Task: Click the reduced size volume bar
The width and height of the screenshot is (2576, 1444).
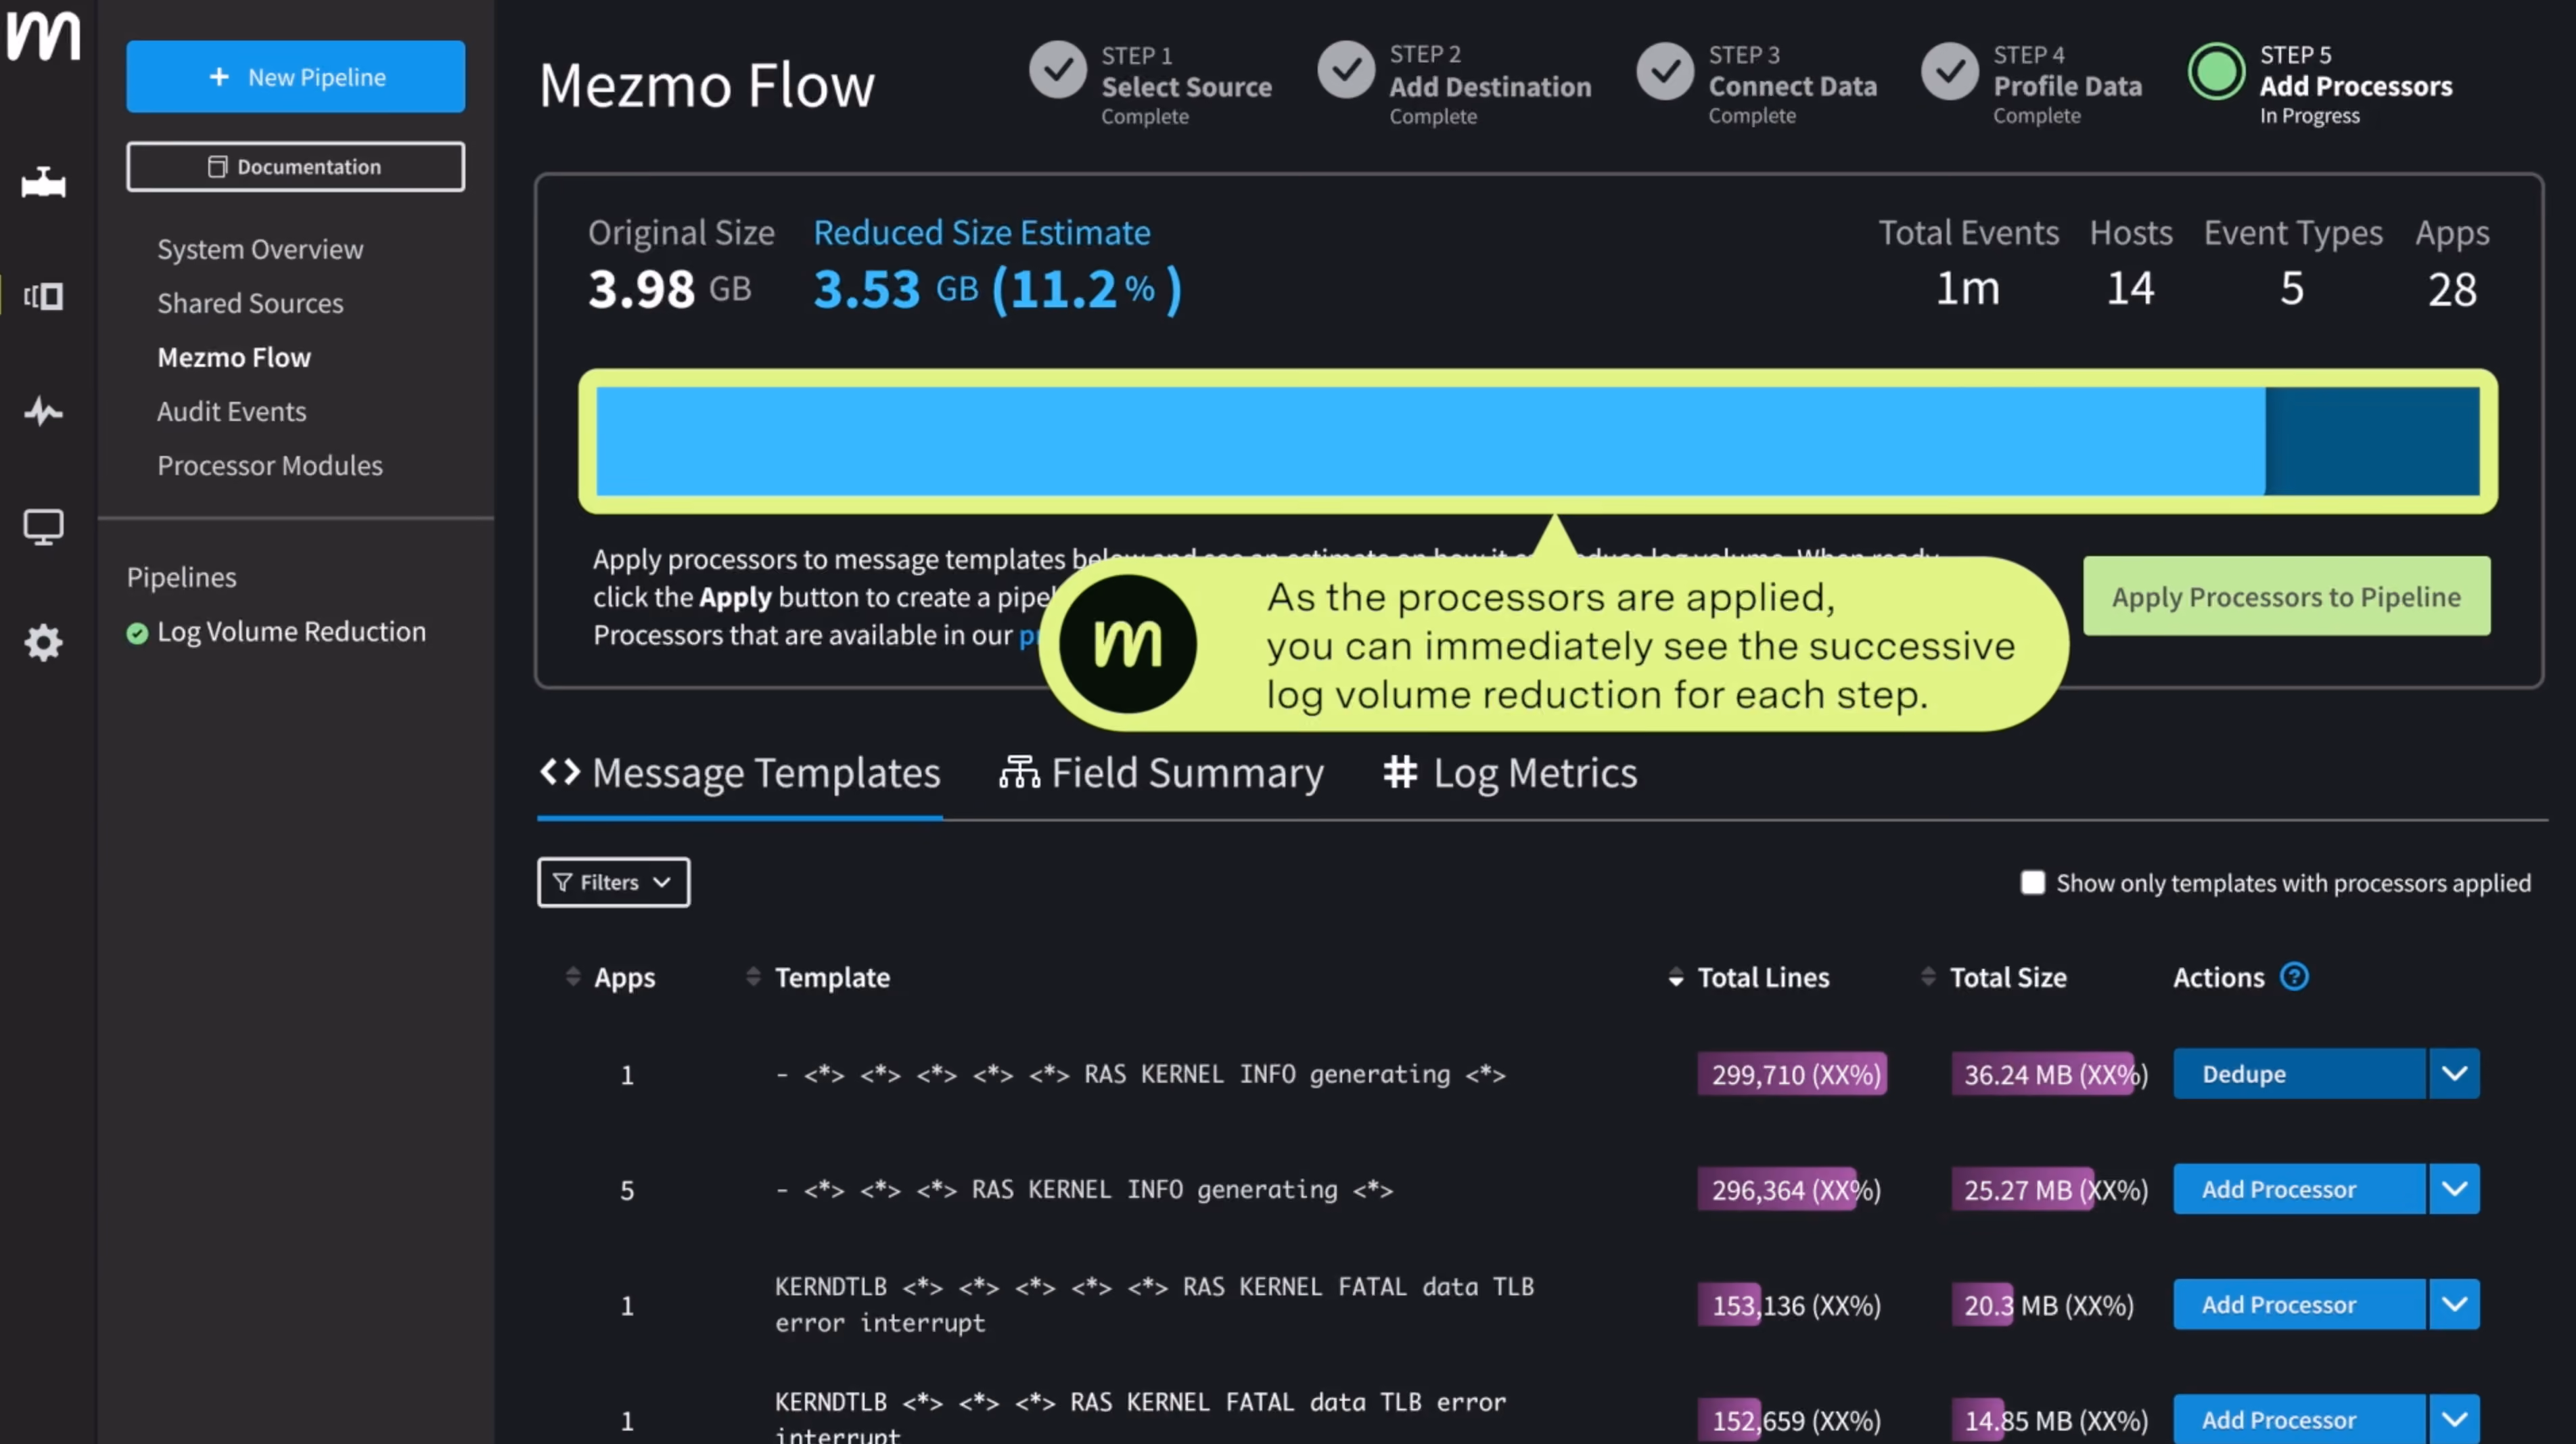Action: pyautogui.click(x=1538, y=441)
